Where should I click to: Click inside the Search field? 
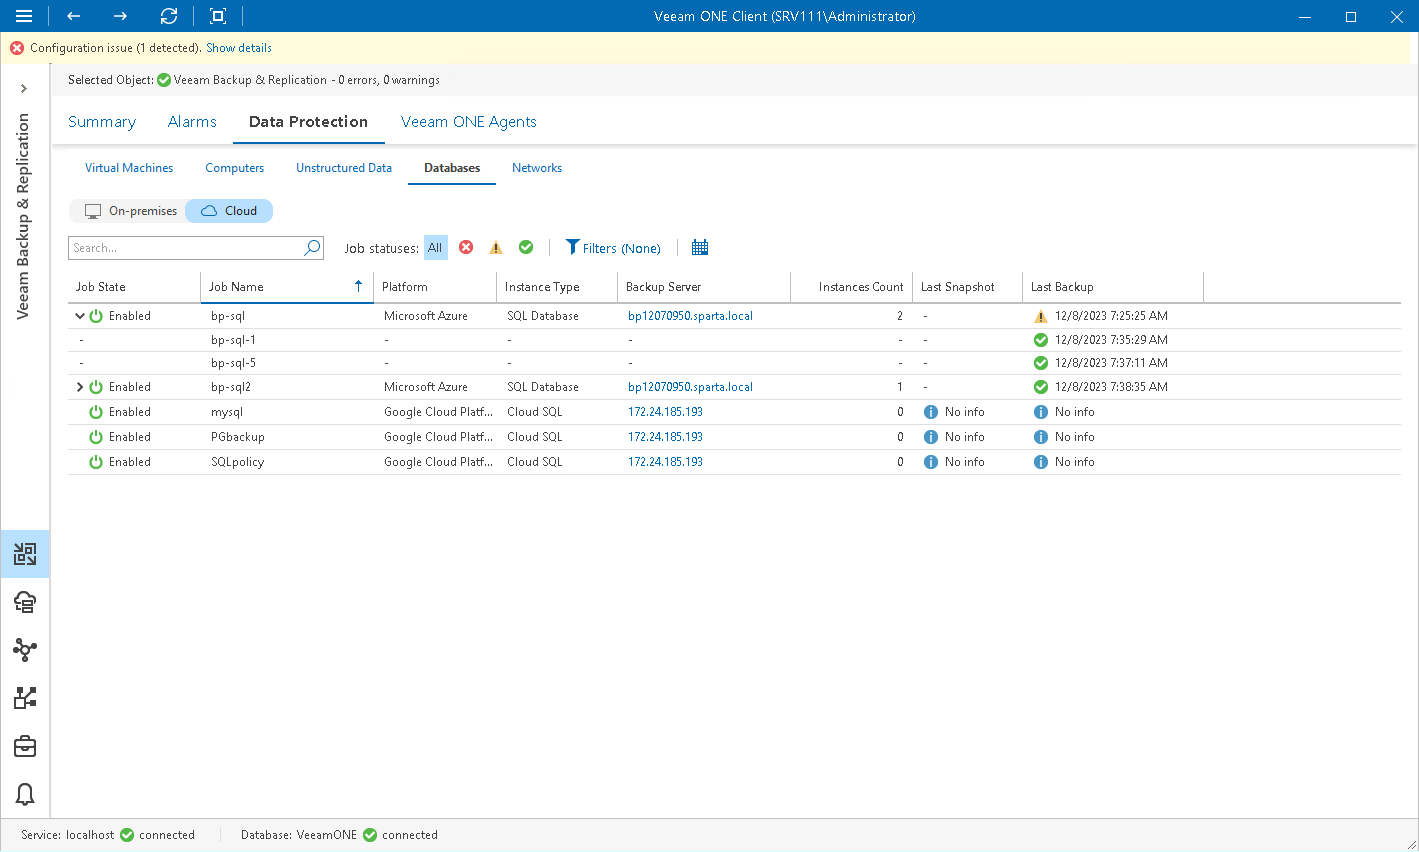(x=180, y=247)
